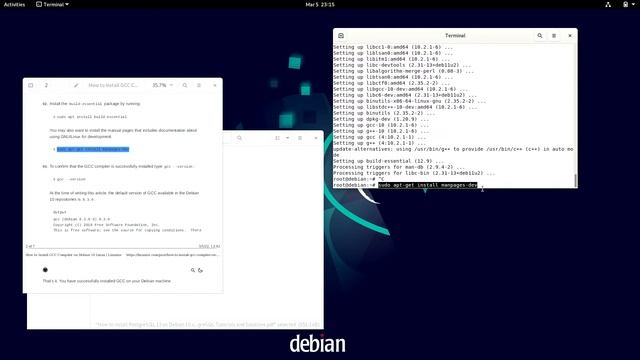Click the 'Setting up binutils (2.35.2-2)' line
The image size is (640, 360).
(384, 113)
